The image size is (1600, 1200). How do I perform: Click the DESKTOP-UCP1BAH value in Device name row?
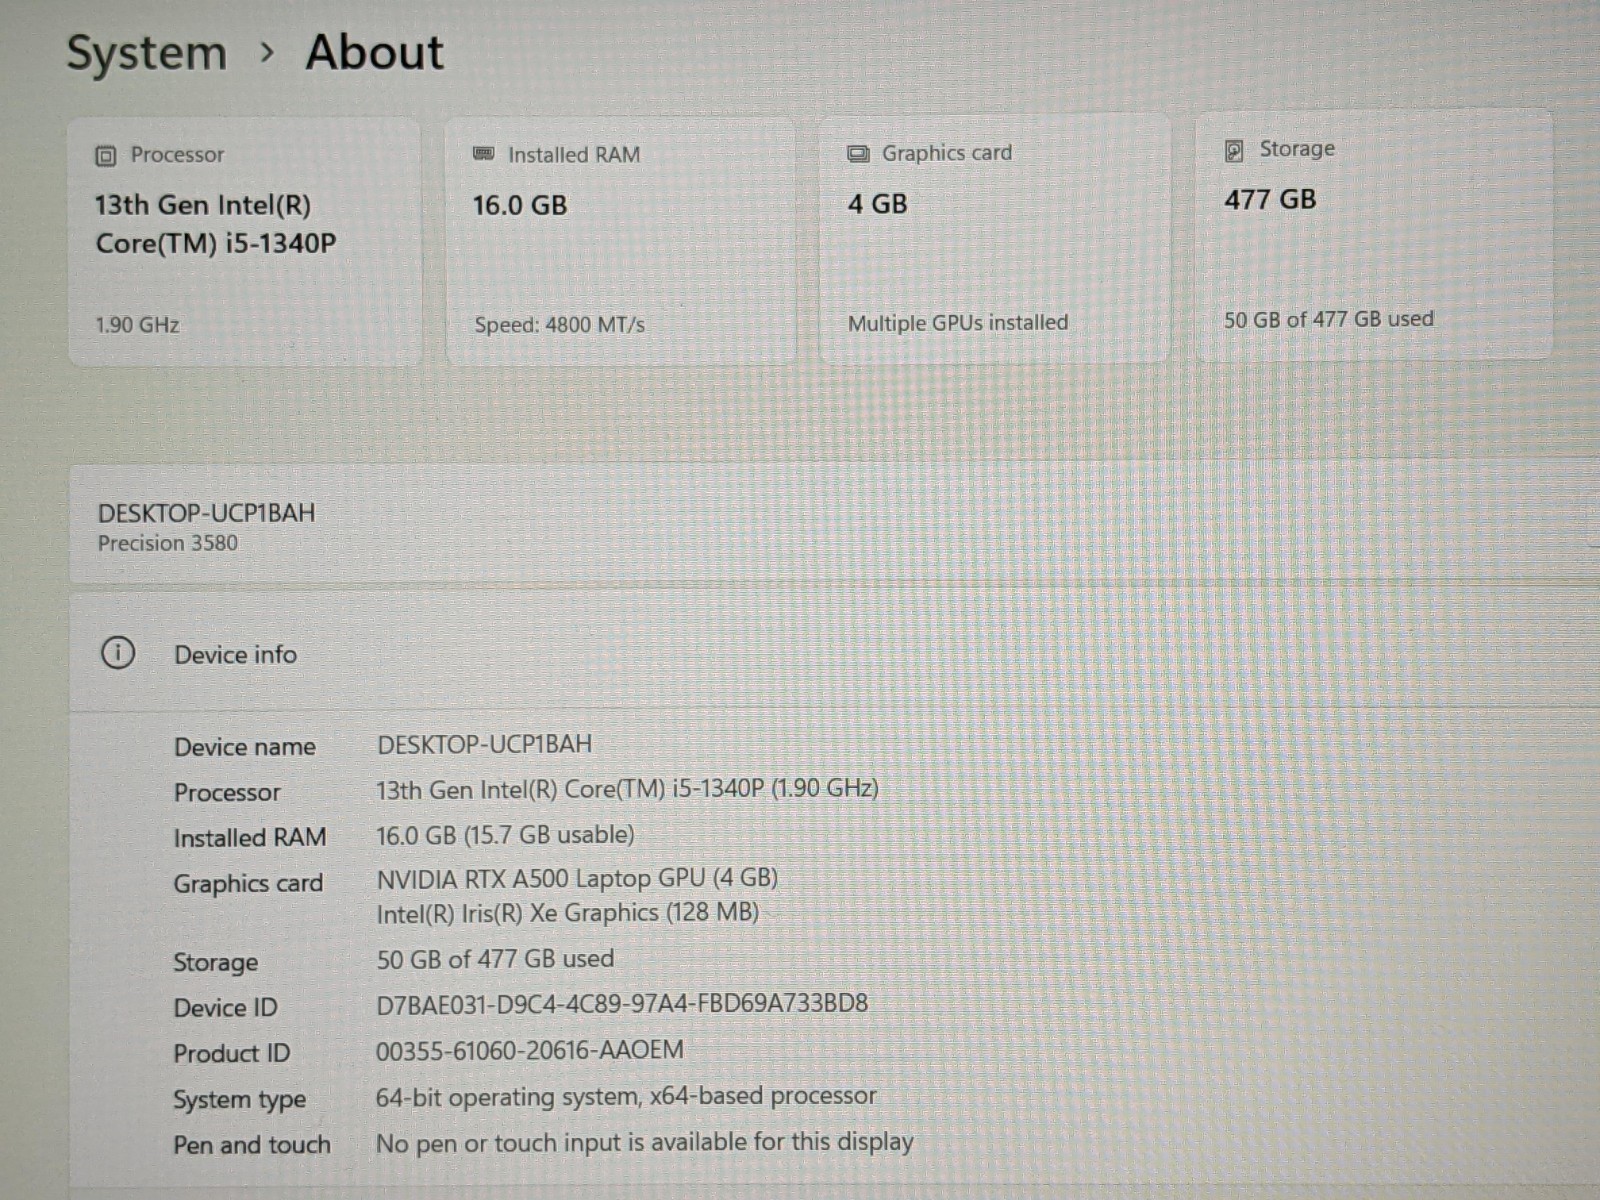coord(484,744)
